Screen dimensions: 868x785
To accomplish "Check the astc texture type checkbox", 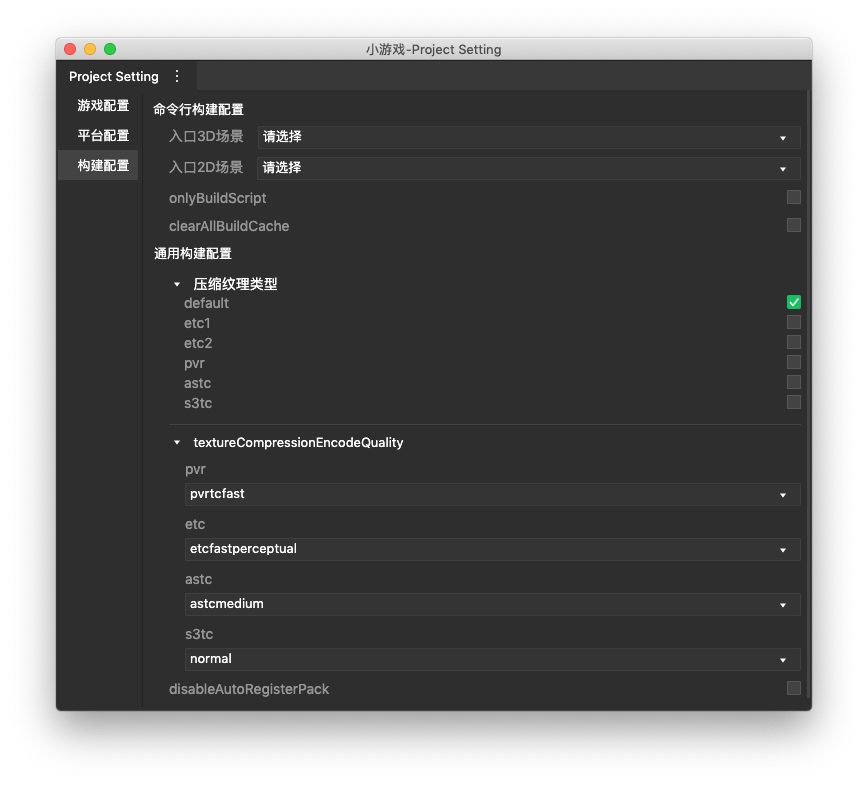I will coord(793,381).
